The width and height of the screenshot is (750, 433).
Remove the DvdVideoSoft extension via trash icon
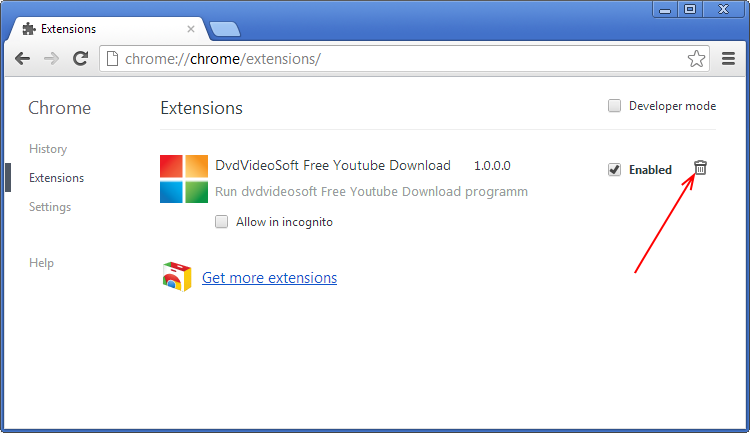coord(700,168)
